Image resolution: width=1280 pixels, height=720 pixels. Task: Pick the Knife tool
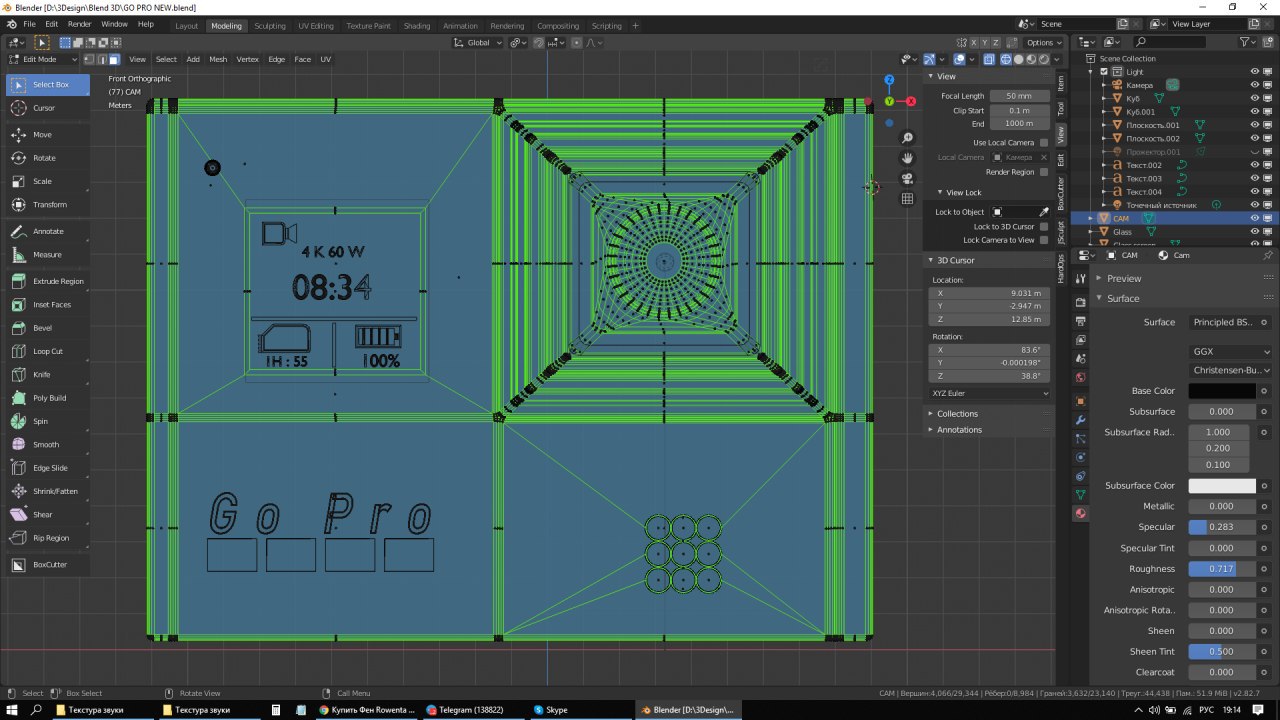47,374
